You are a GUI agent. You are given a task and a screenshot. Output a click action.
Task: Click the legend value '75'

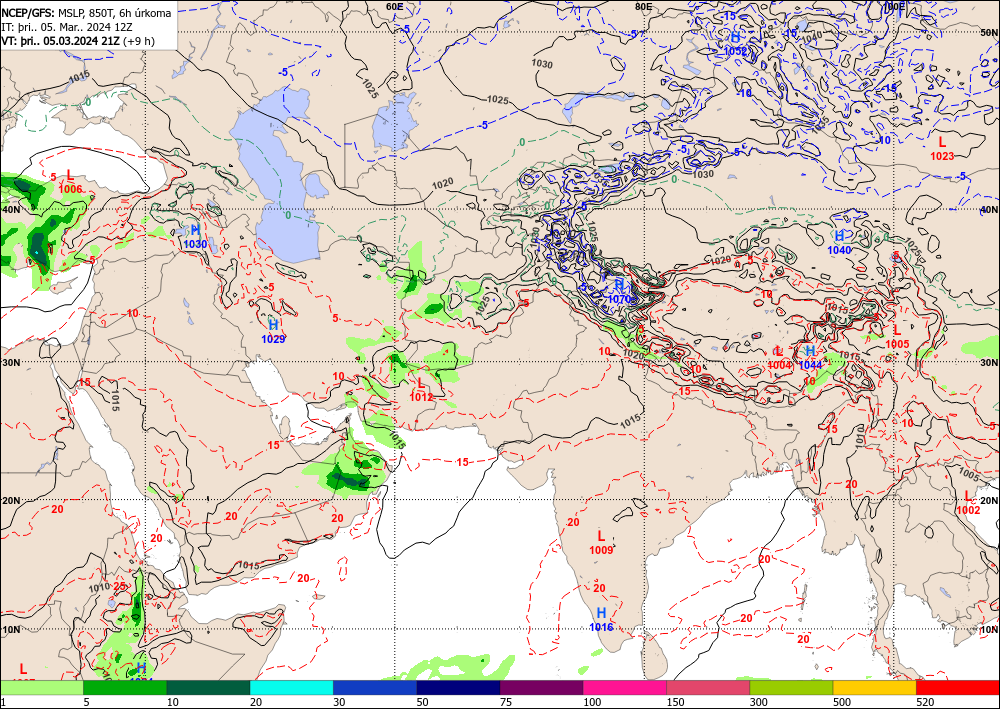[x=506, y=702]
